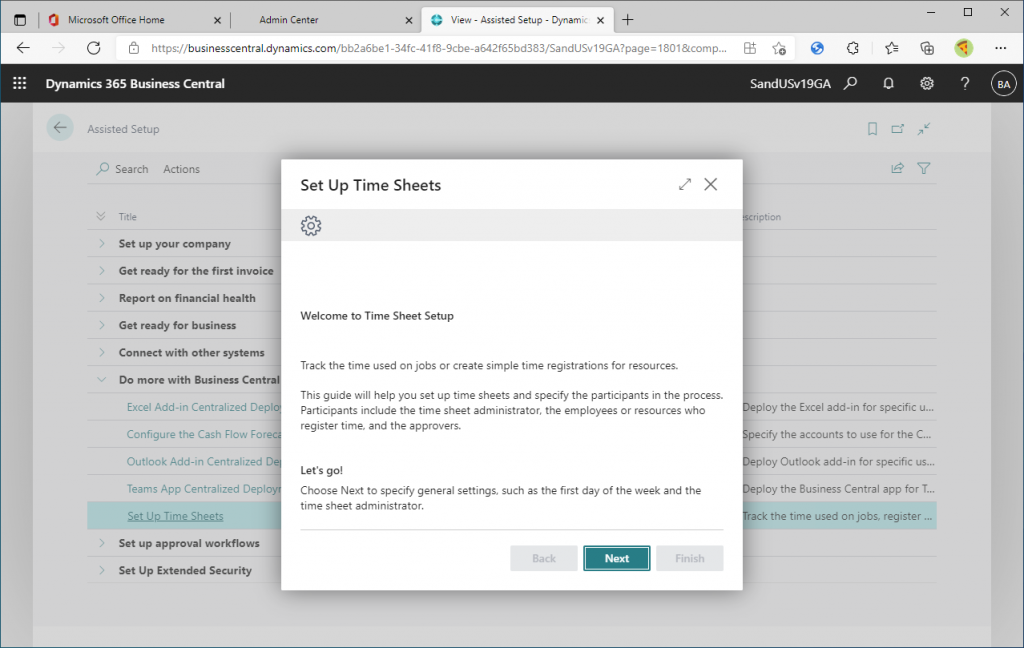Click the apps icon in the address bar
Image resolution: width=1024 pixels, height=648 pixels.
click(x=750, y=48)
